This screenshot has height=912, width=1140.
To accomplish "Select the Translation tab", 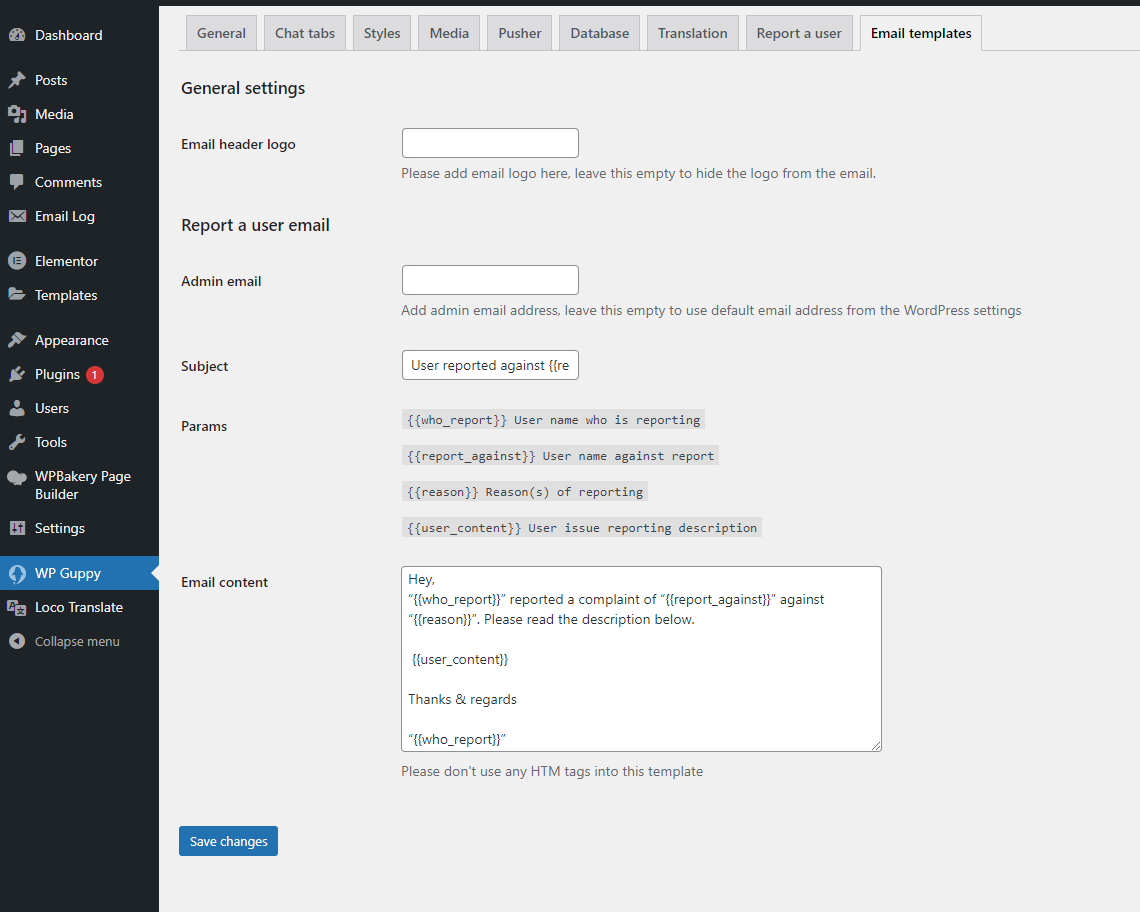I will point(692,33).
